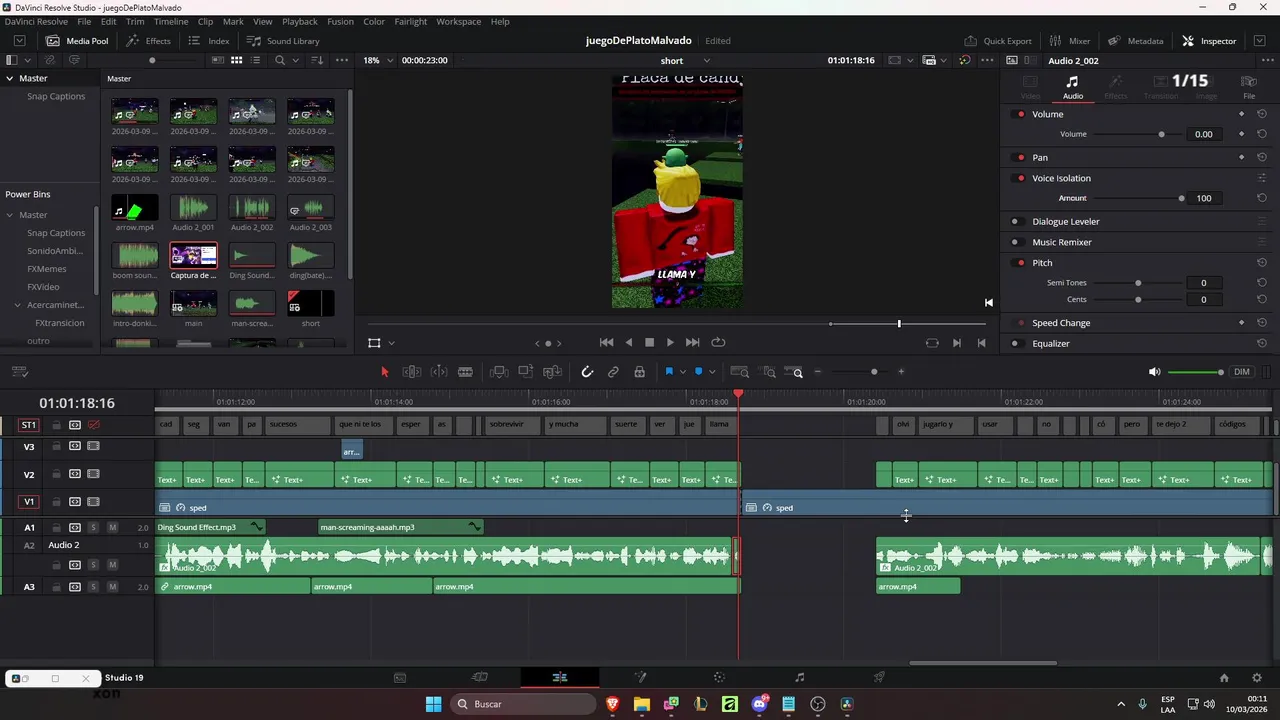Toggle the Sound Library panel
The width and height of the screenshot is (1280, 720).
click(283, 41)
